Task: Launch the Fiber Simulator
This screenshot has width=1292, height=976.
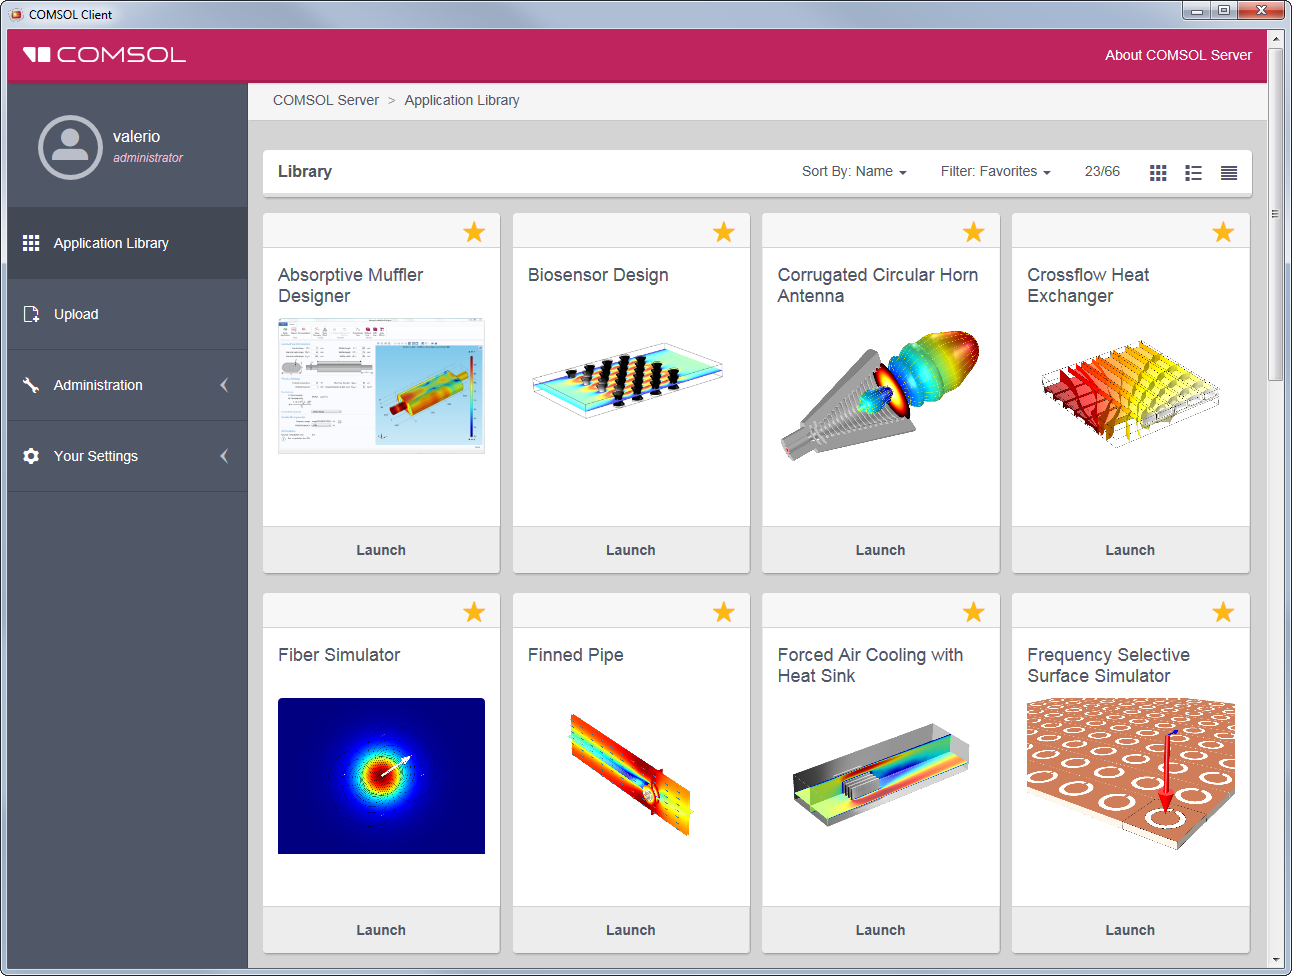Action: 381,930
